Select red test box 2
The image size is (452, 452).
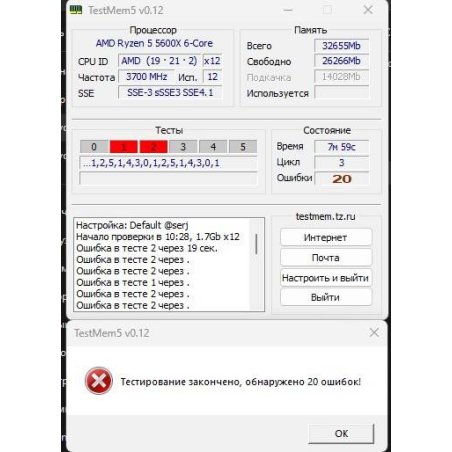point(153,147)
